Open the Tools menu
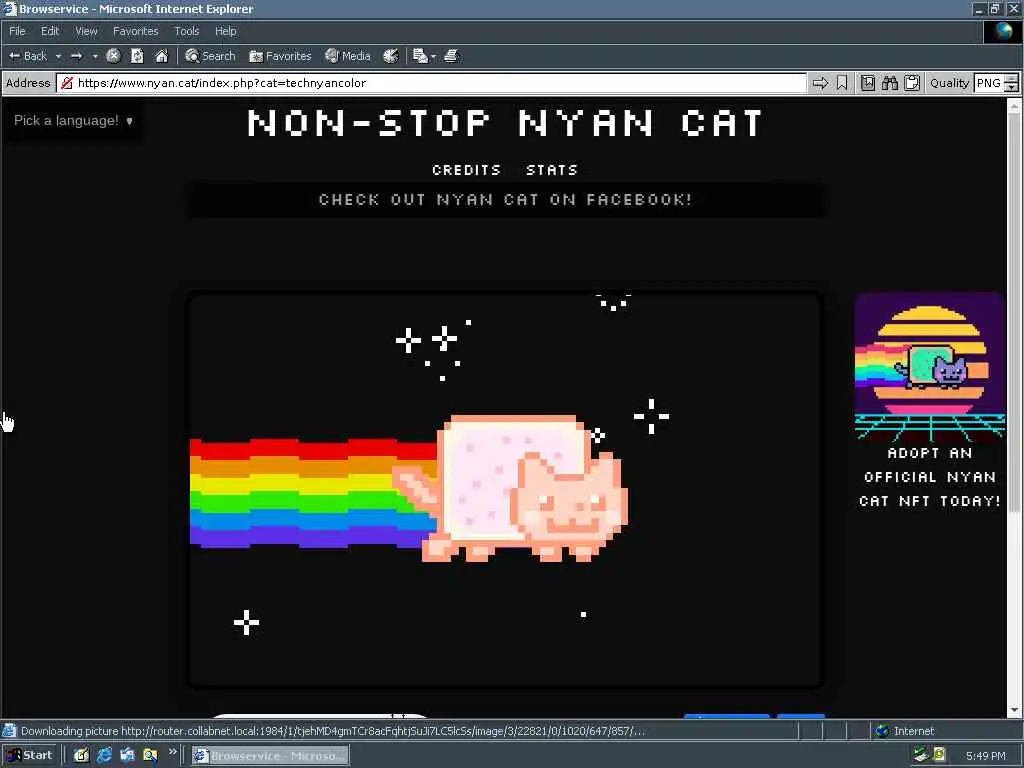The height and width of the screenshot is (768, 1024). pos(187,31)
